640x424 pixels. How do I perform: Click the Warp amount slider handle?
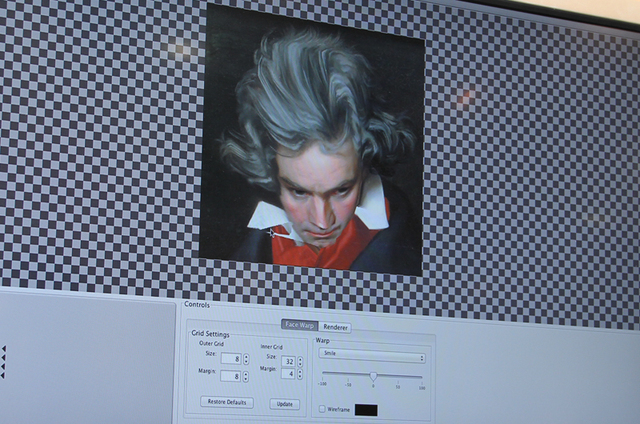pyautogui.click(x=373, y=376)
